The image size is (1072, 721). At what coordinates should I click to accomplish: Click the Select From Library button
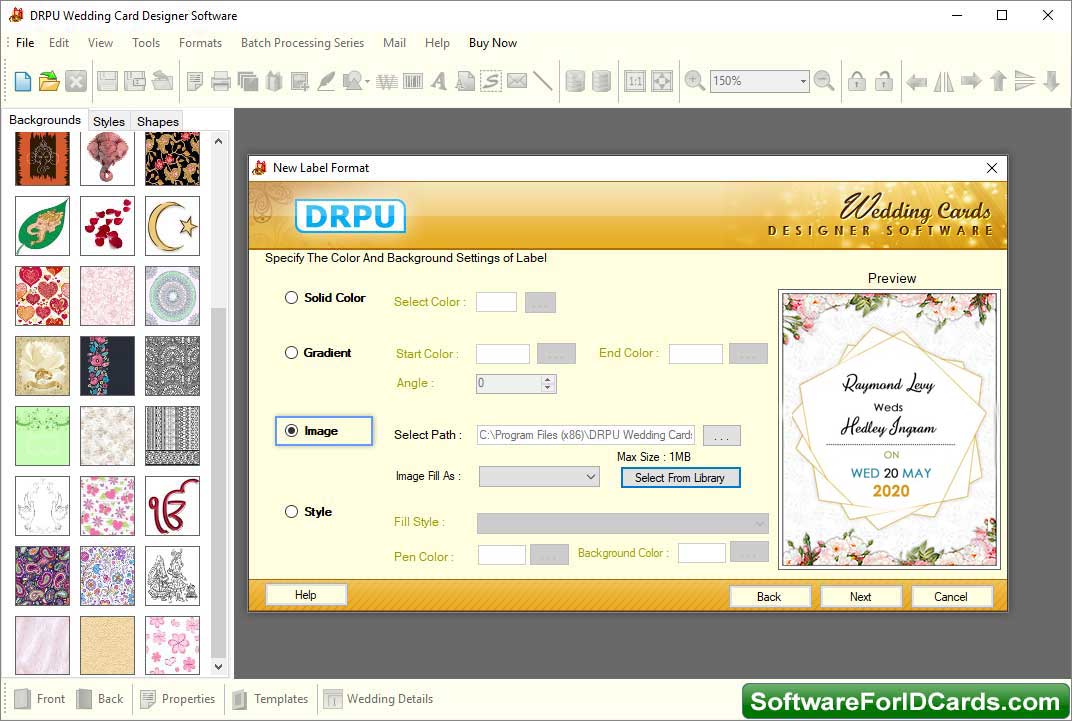pos(680,478)
